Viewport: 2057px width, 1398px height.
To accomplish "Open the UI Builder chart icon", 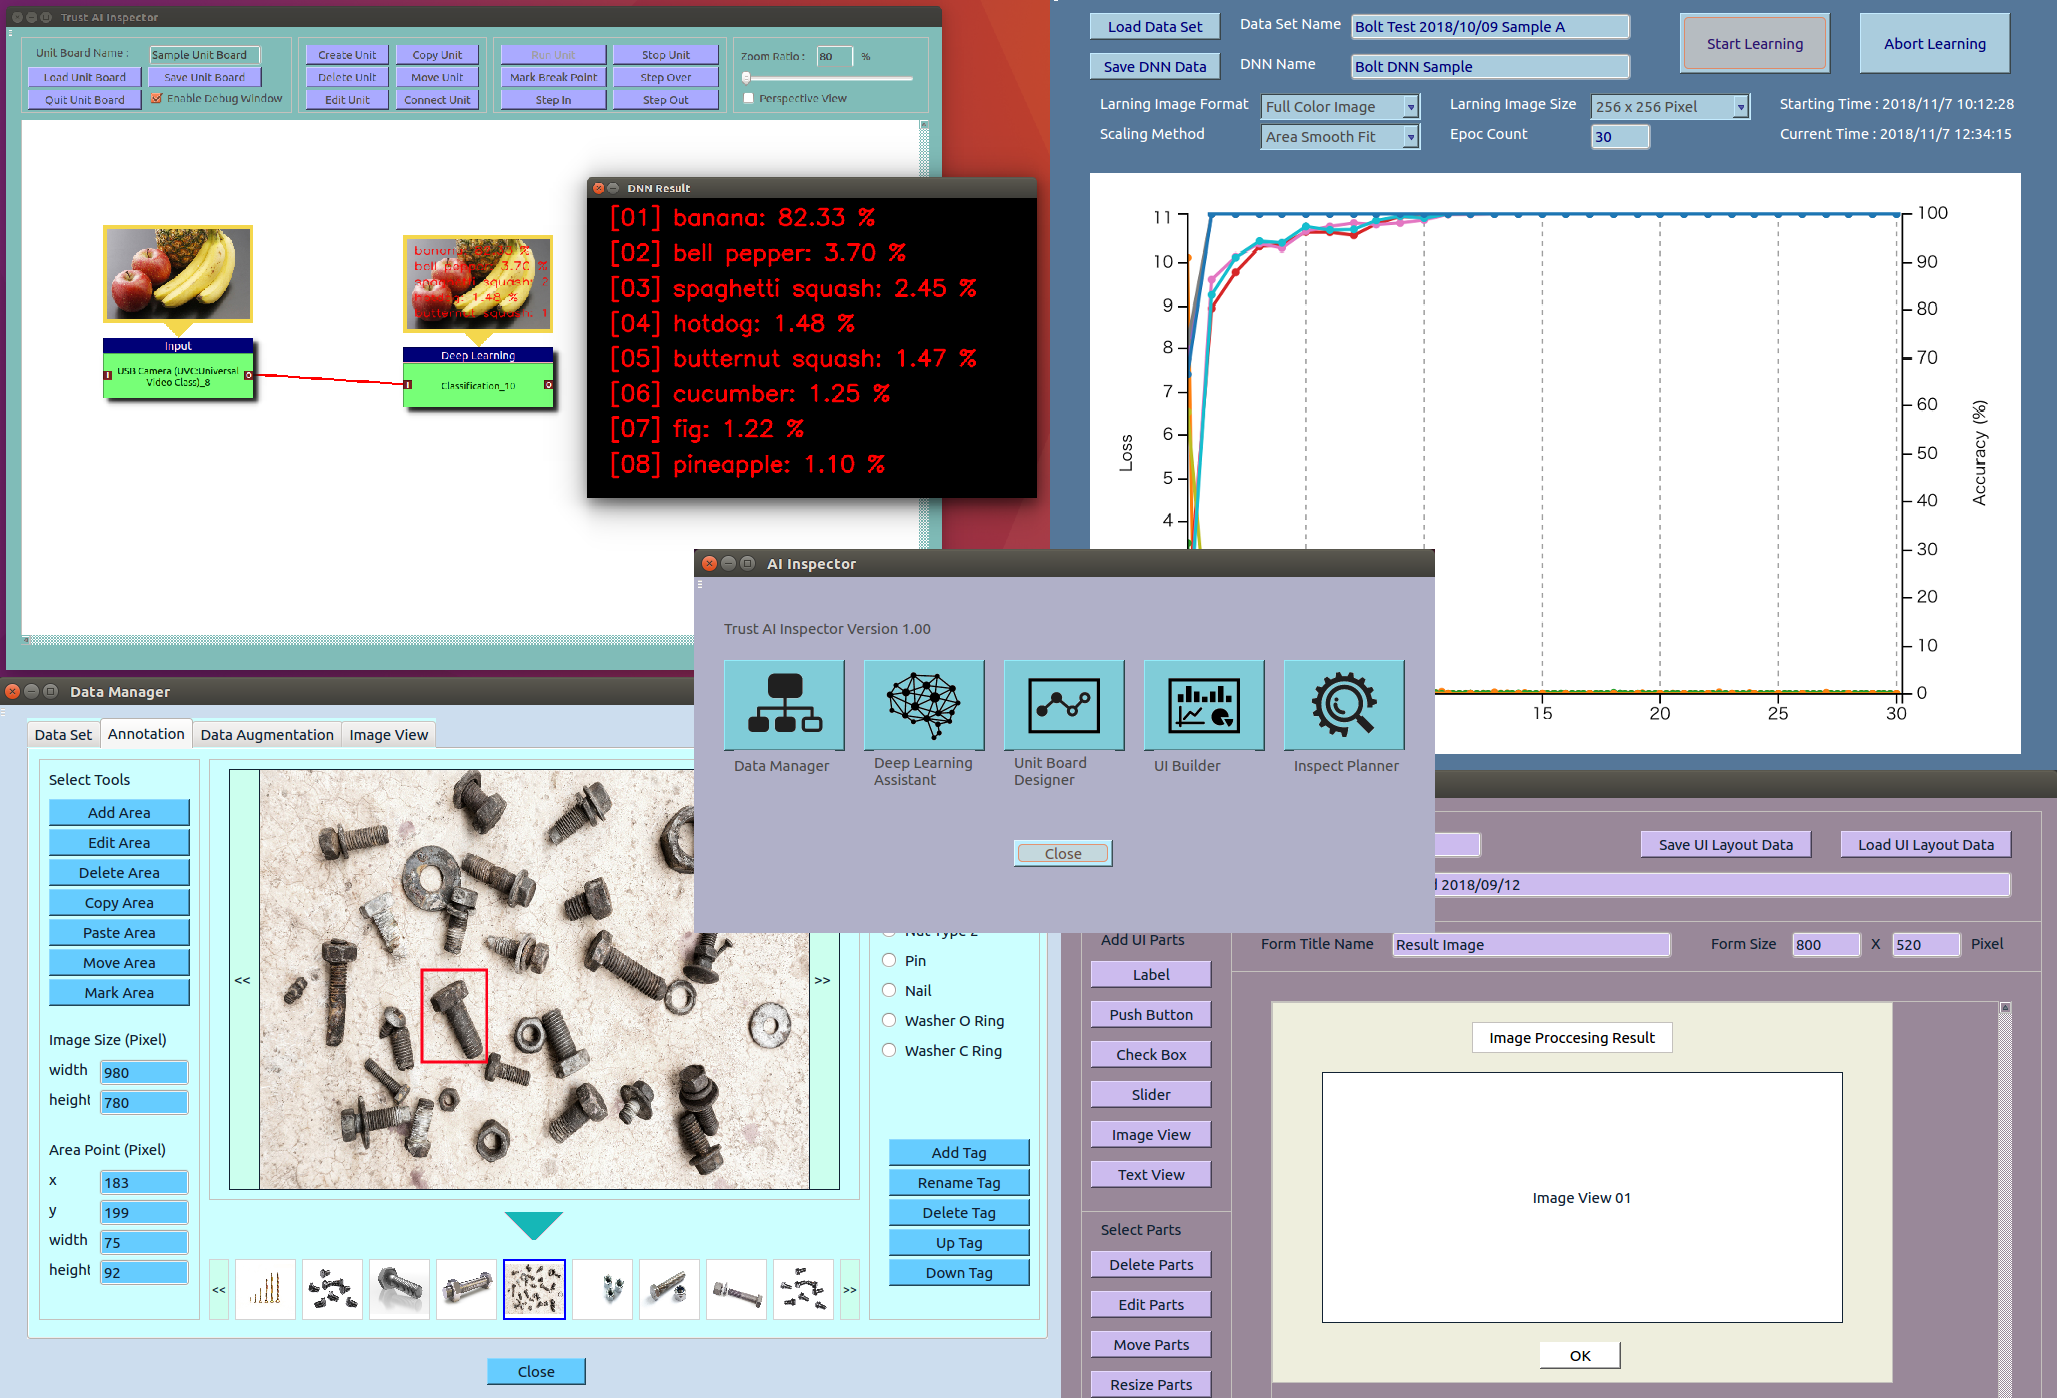I will click(x=1204, y=705).
